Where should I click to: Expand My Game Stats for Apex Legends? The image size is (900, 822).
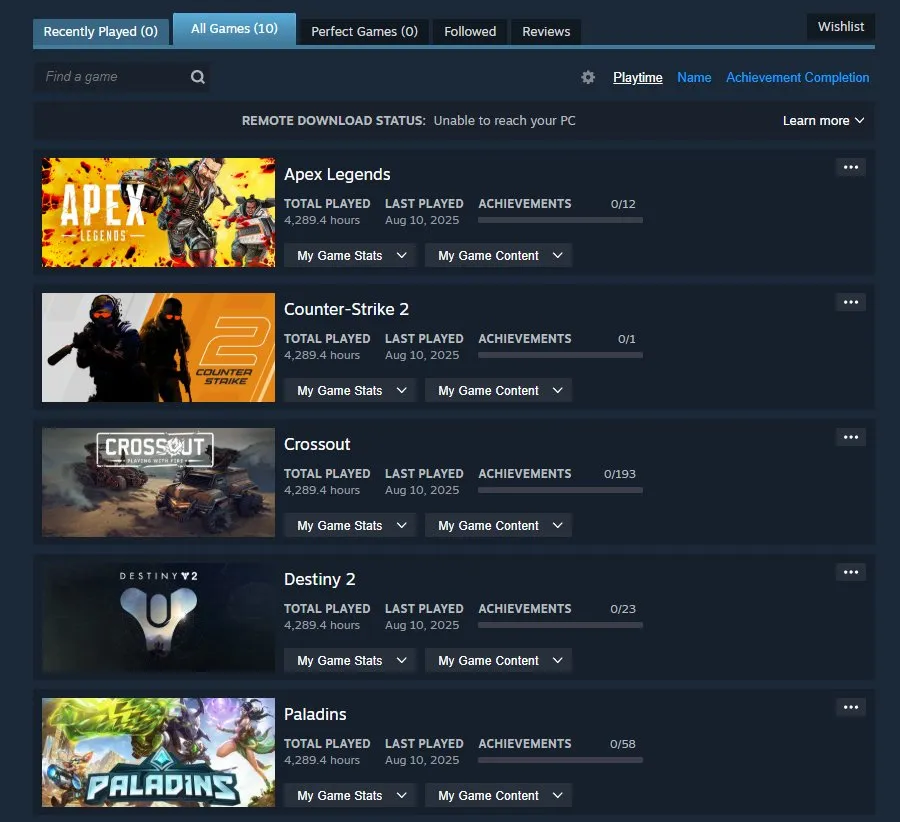point(350,255)
